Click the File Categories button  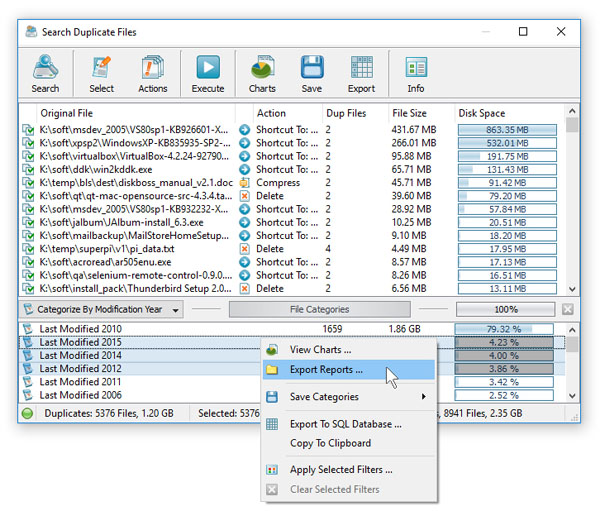(x=320, y=309)
